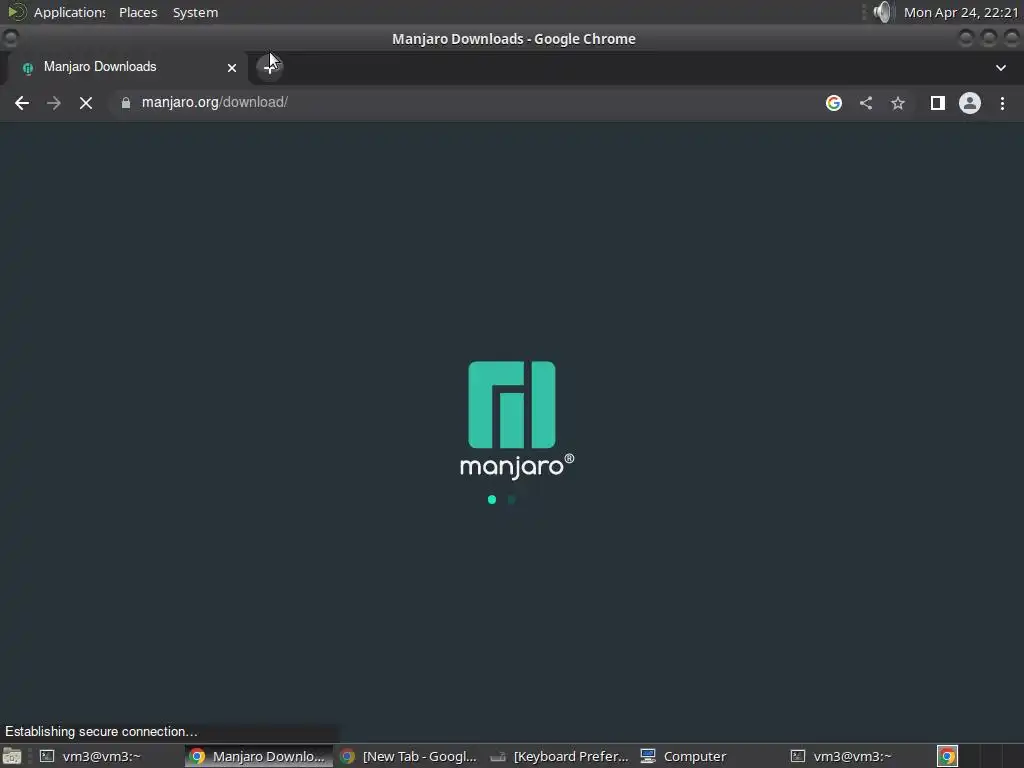Go back to the previous page
This screenshot has height=768, width=1024.
(22, 103)
